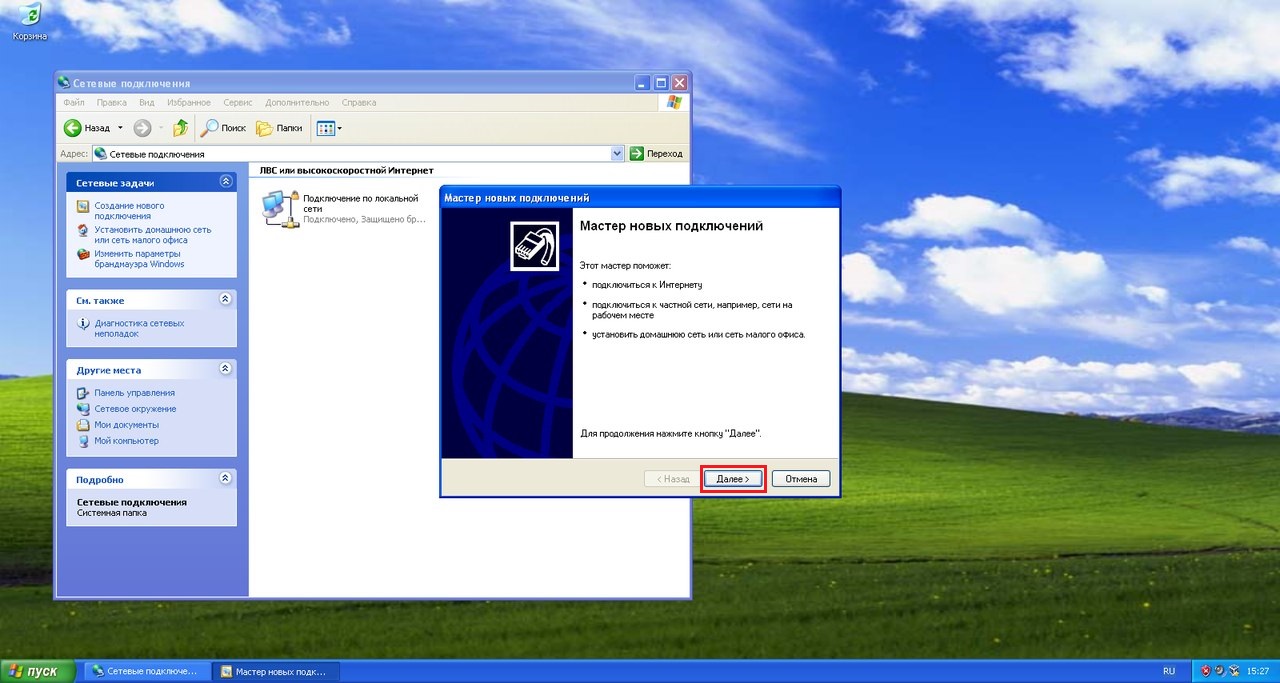Screen dimensions: 1280x683
Task: Open the Назад history dropdown arrow
Action: [120, 128]
